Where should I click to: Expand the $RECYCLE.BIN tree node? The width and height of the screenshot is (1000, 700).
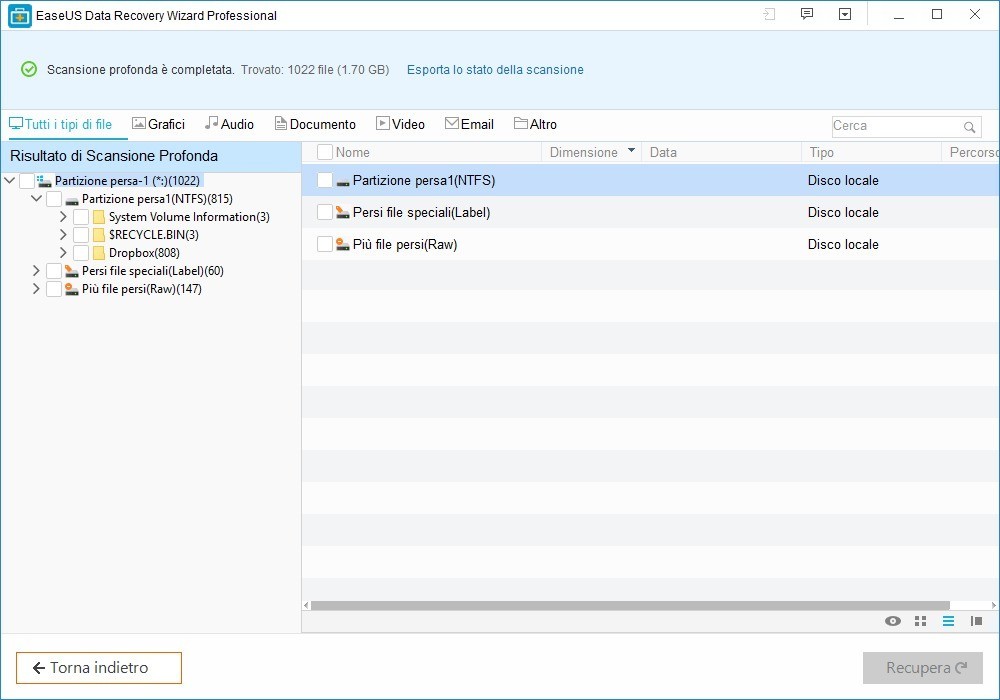(x=63, y=235)
